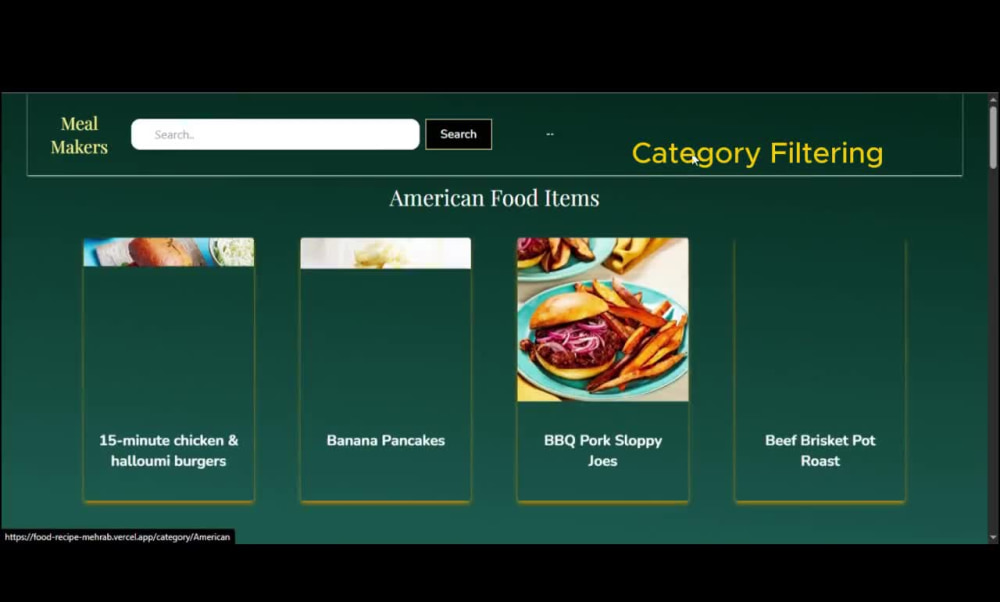Open the Banana Pancakes recipe title

click(x=386, y=441)
